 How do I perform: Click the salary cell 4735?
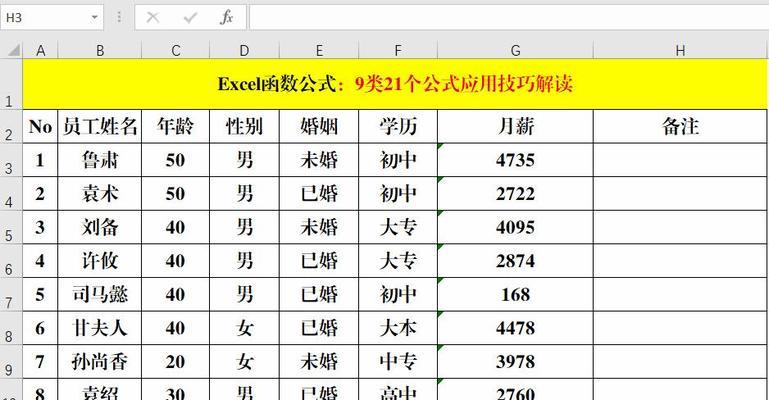[515, 160]
